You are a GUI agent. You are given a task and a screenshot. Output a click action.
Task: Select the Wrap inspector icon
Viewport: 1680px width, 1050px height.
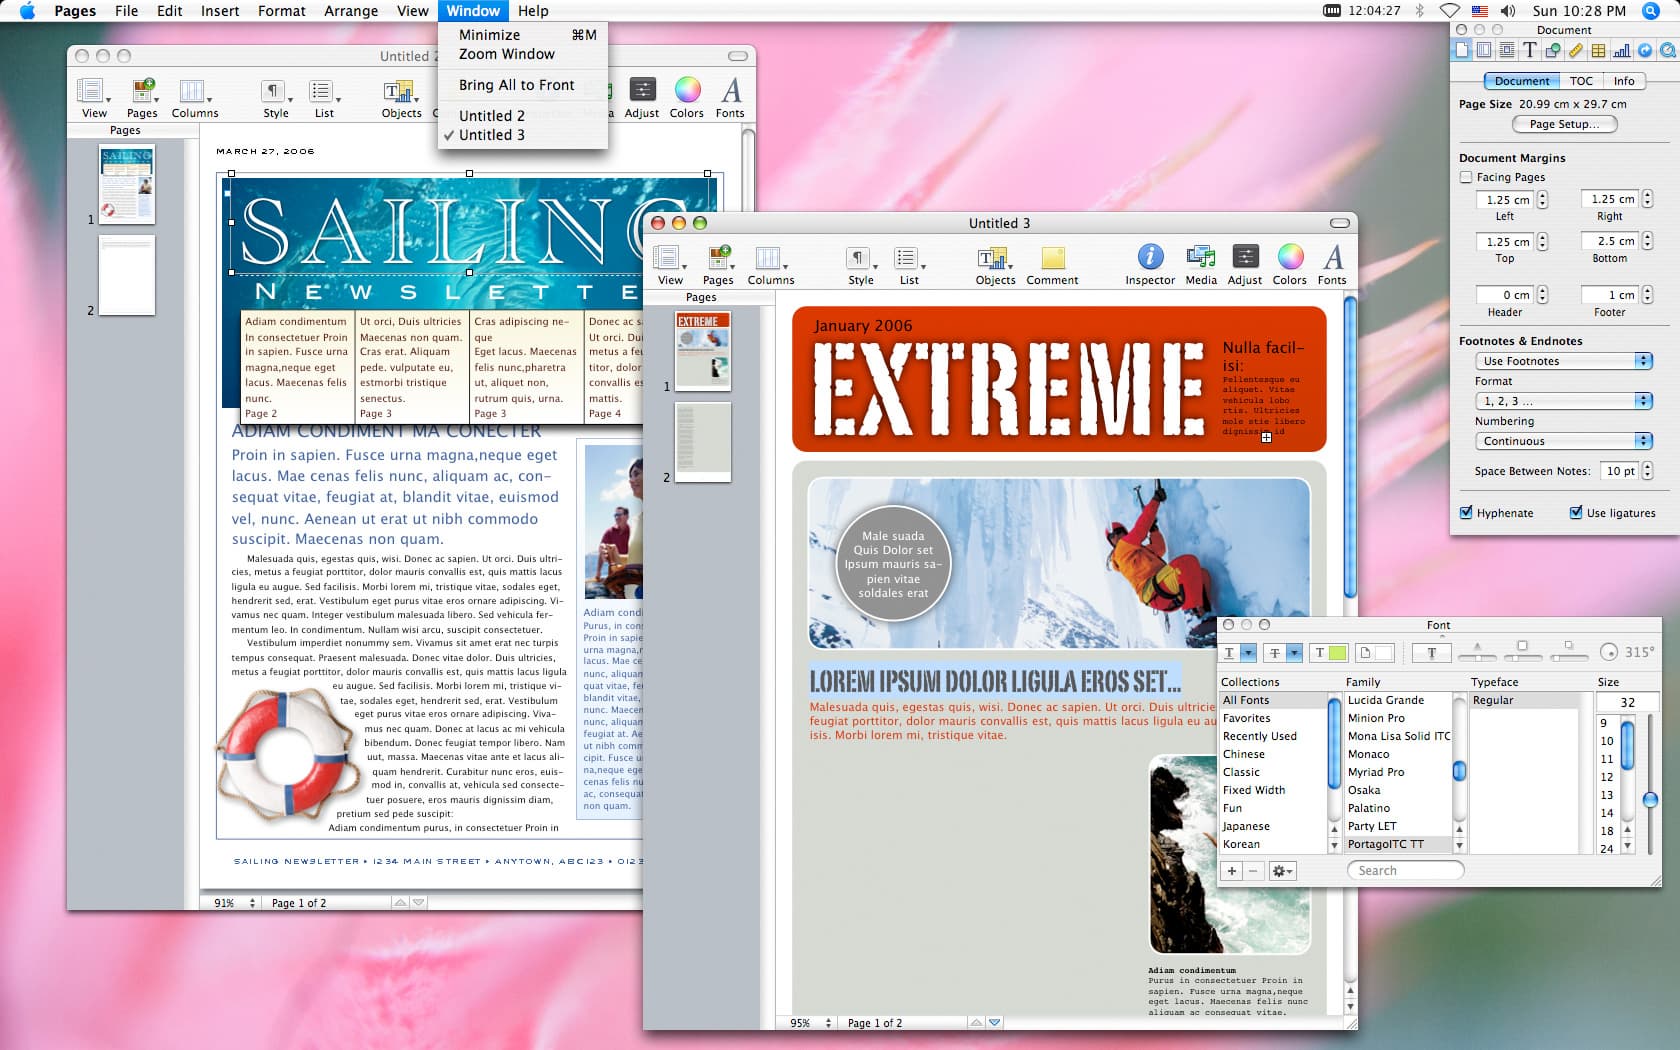coord(1507,50)
